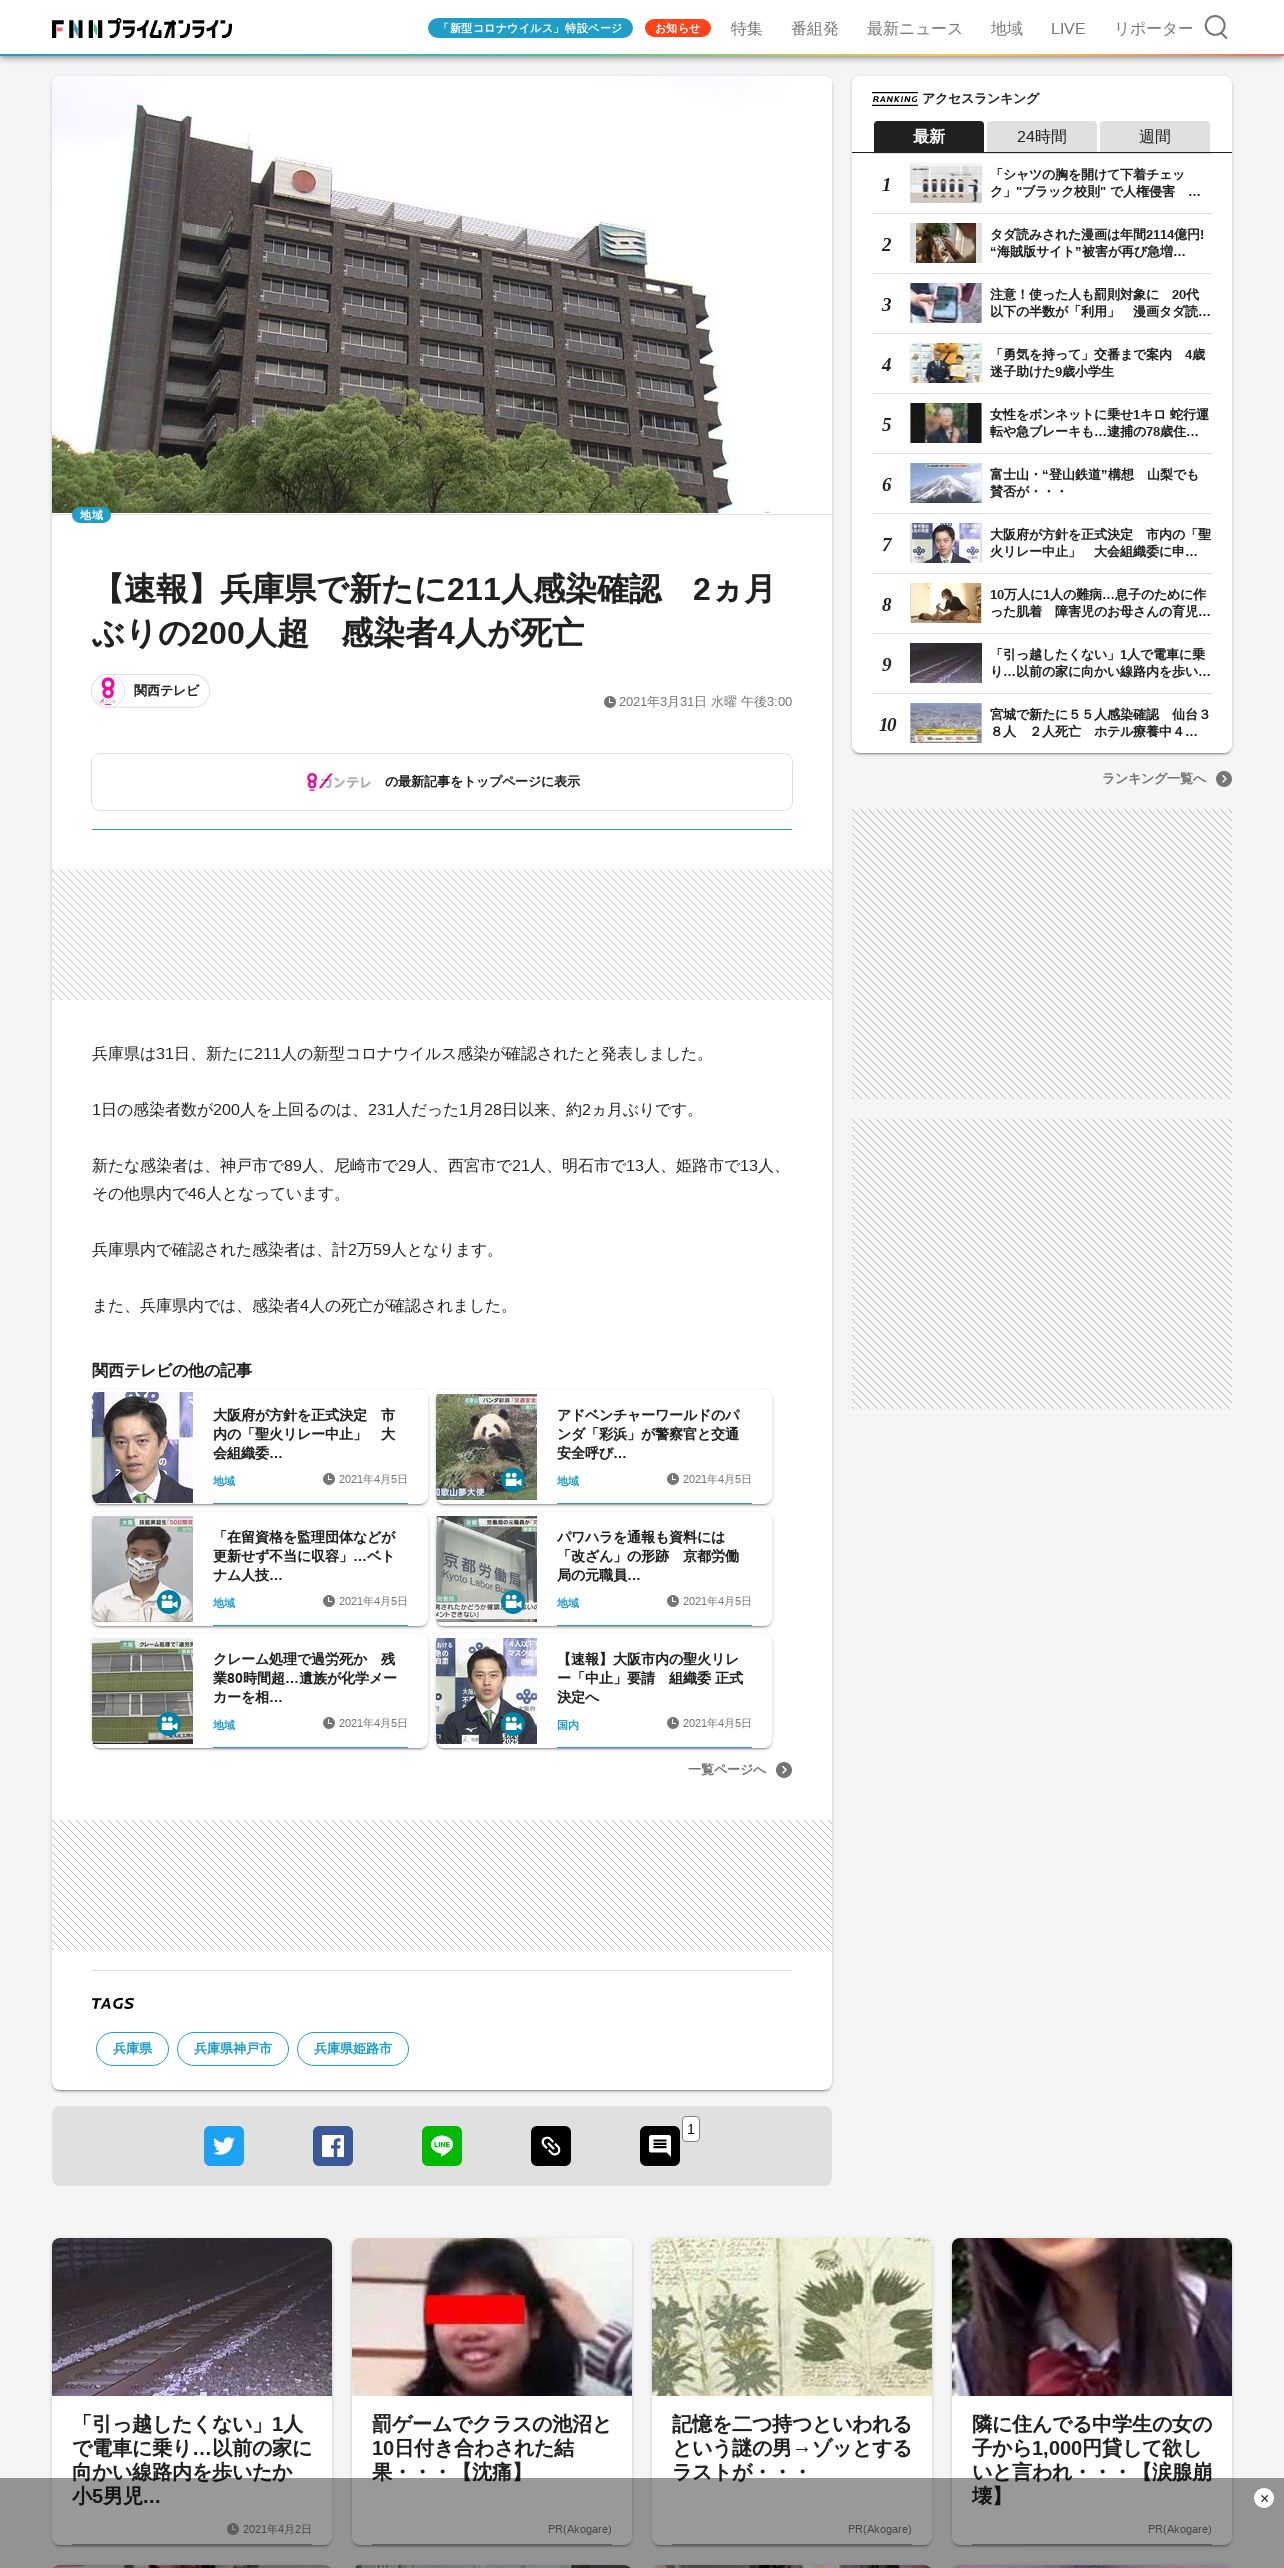Open ranking item 7 thumbnail 聖火リレー中止
Screen dimensions: 1284x2568
click(946, 543)
